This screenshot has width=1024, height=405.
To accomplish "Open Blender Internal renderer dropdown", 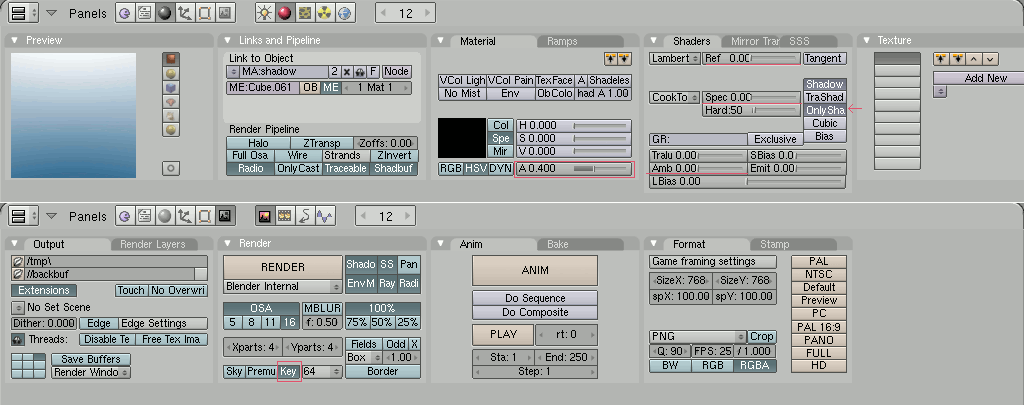I will pyautogui.click(x=283, y=286).
